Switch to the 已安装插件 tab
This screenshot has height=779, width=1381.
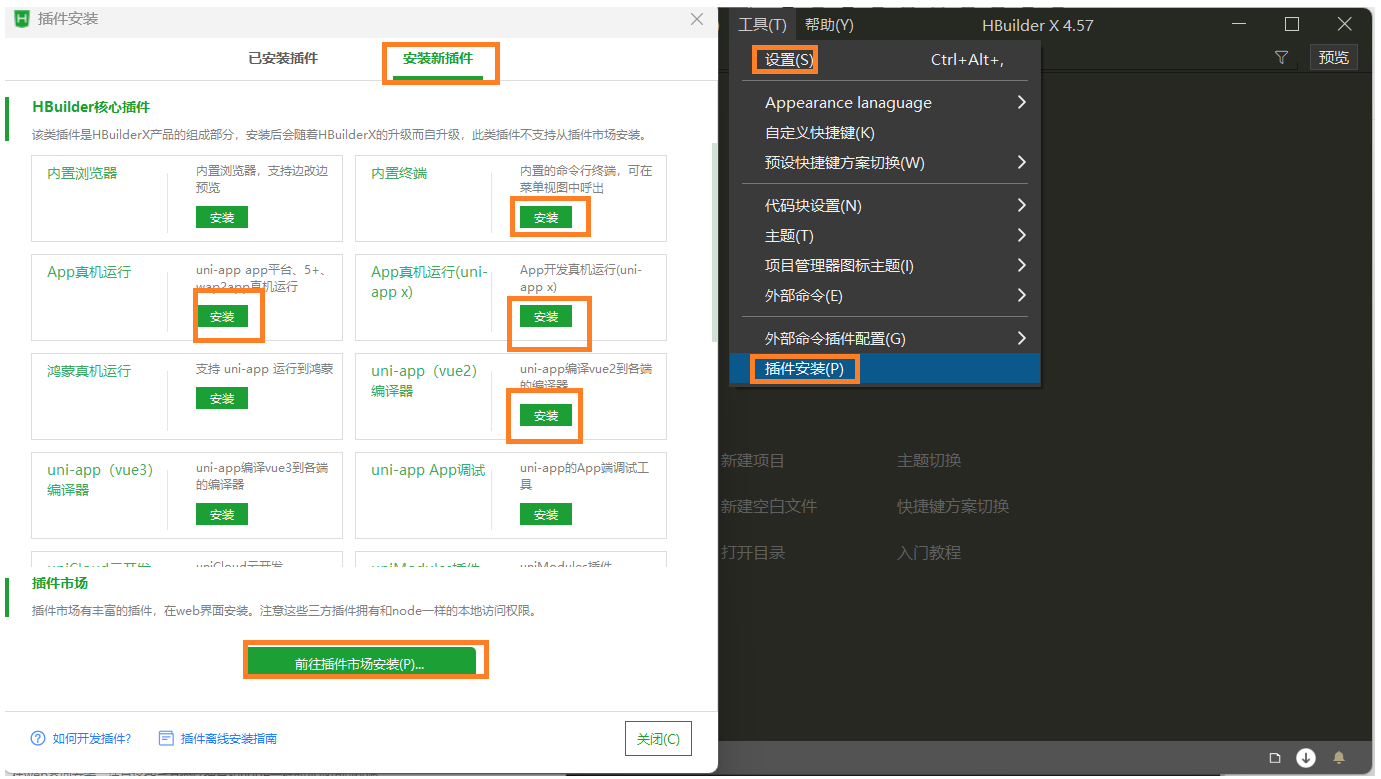pyautogui.click(x=283, y=59)
